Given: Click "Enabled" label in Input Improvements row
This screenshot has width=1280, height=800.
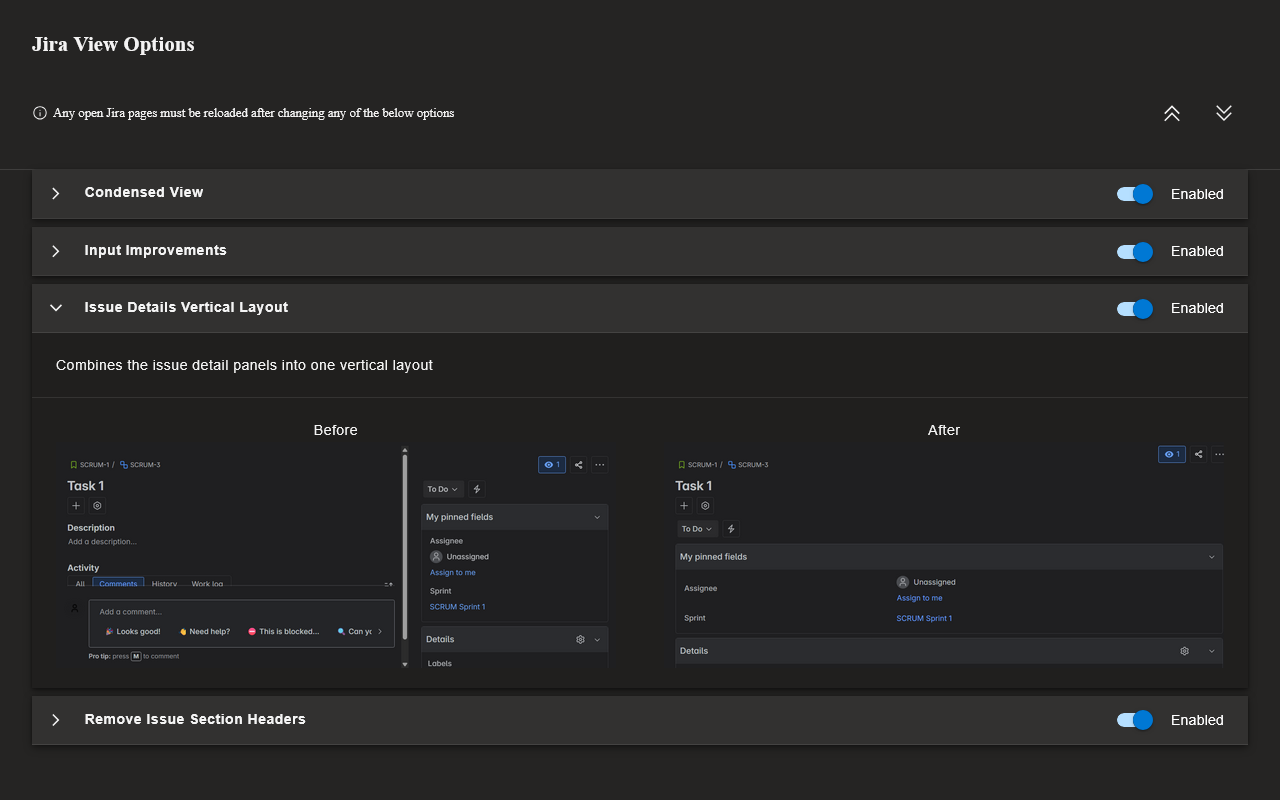Looking at the screenshot, I should pos(1197,251).
